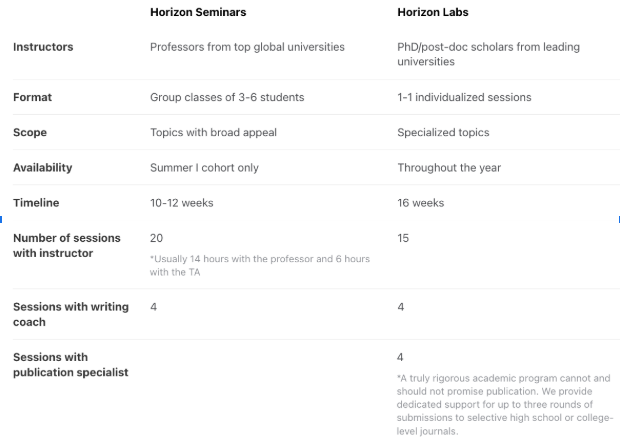Select the Availability row label
620x440 pixels.
[x=43, y=168]
